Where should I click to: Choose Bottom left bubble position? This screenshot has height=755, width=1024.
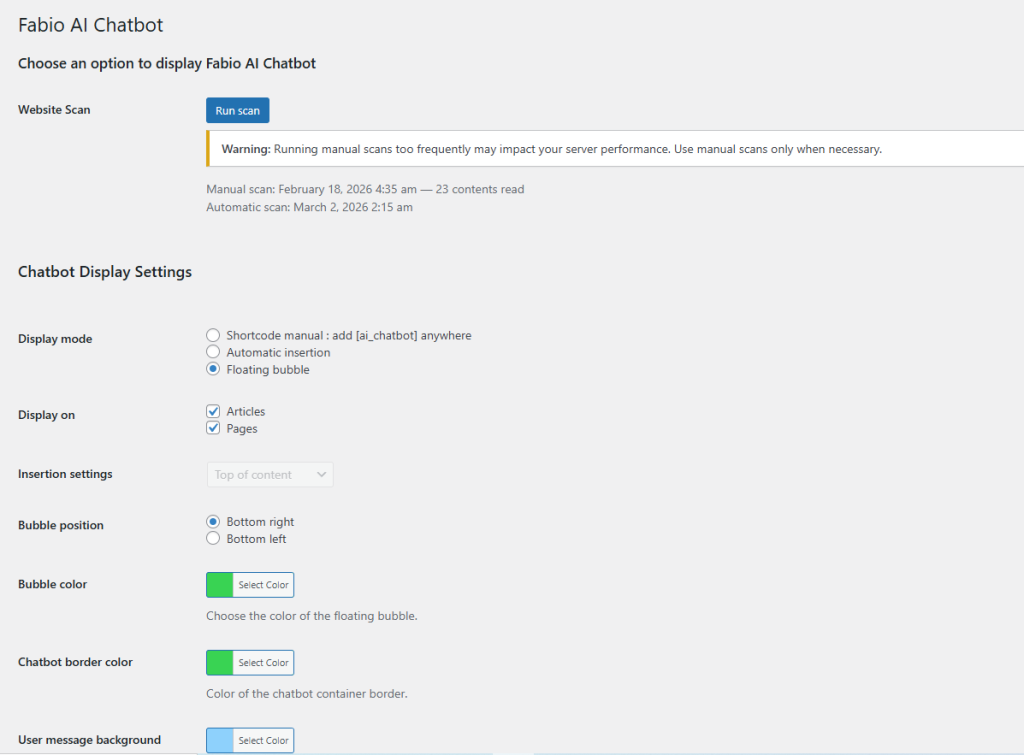213,539
